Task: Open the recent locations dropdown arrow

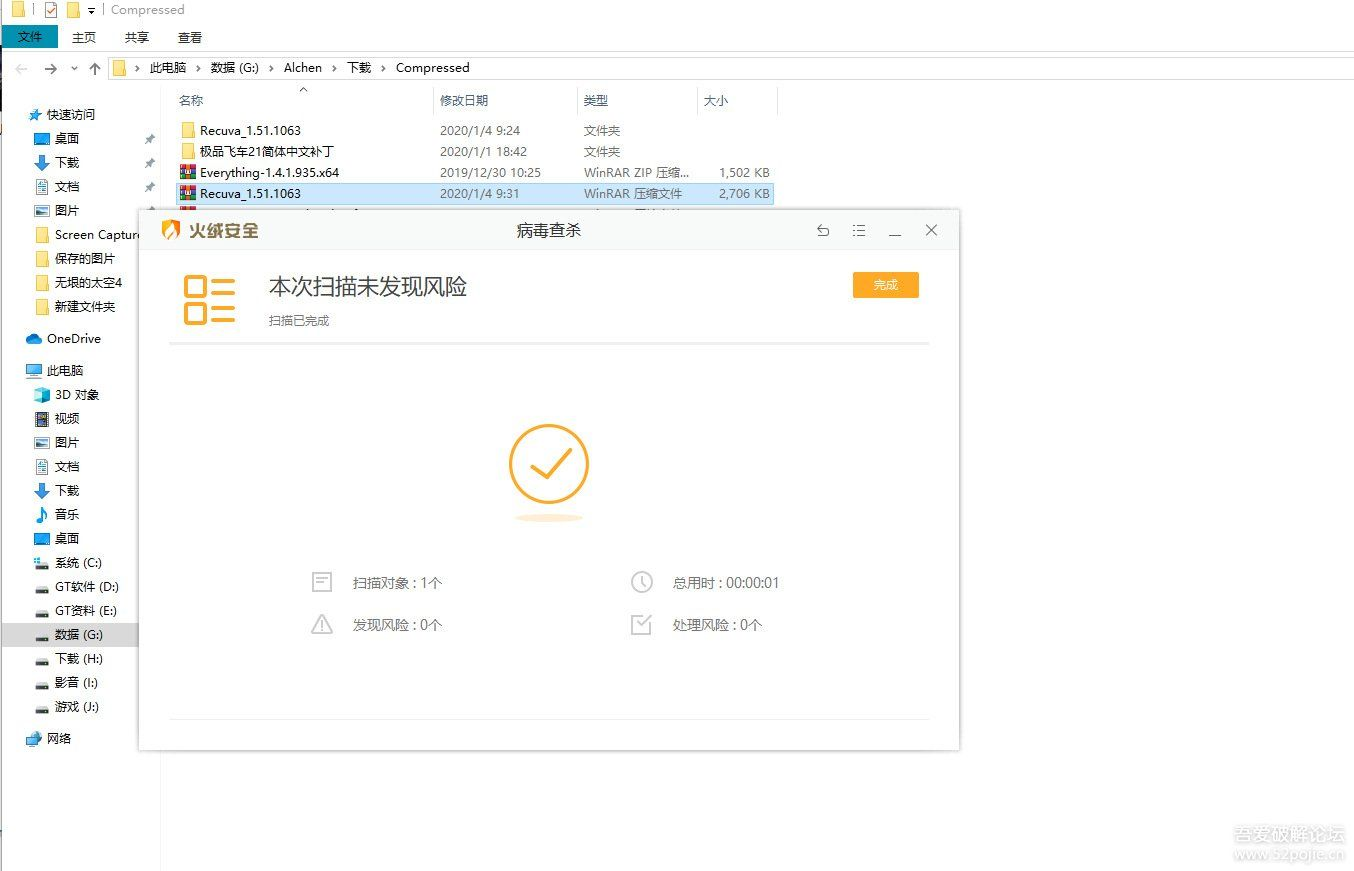Action: [x=74, y=68]
